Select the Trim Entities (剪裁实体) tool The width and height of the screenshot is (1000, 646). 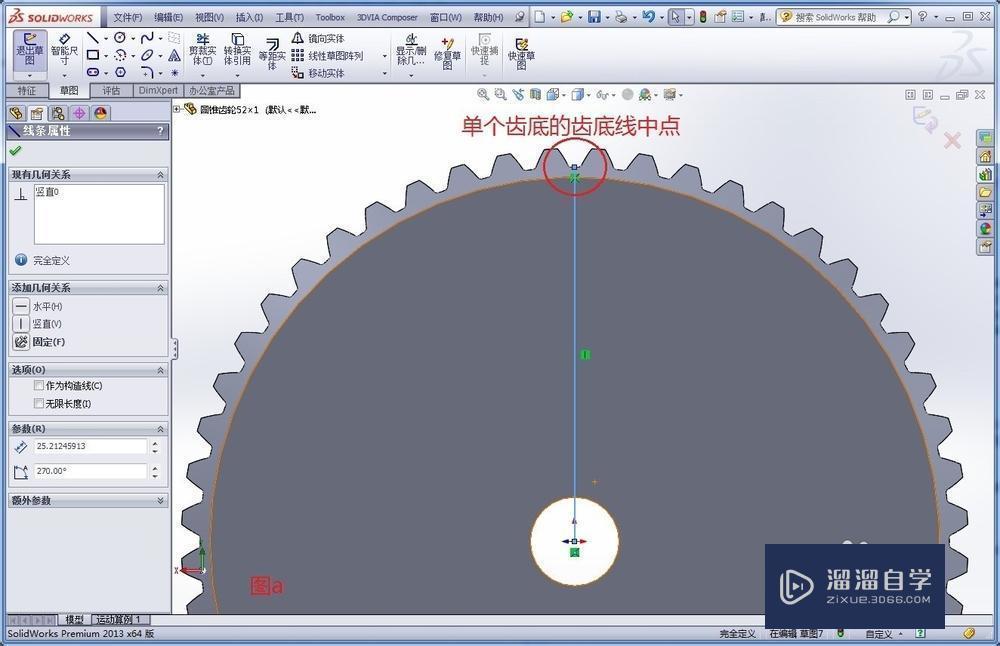coord(202,50)
